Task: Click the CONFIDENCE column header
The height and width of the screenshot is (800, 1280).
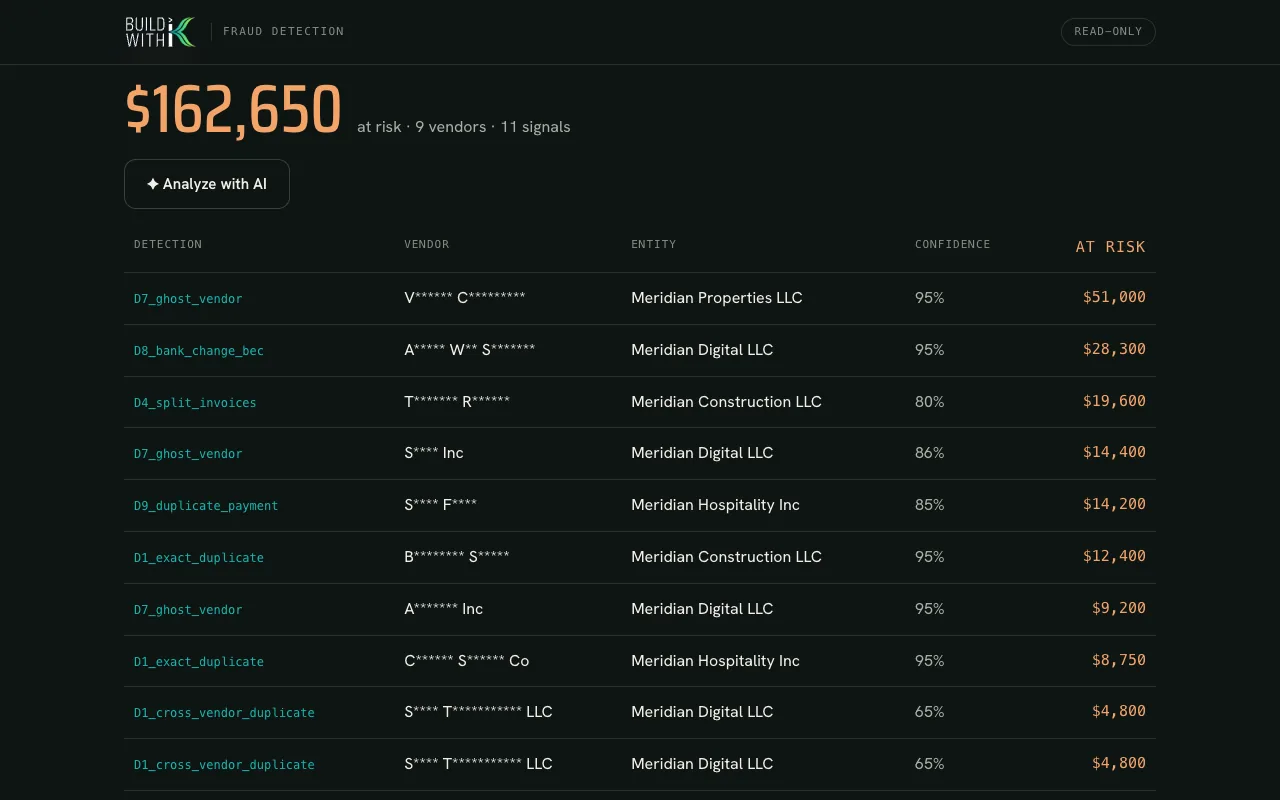Action: [952, 244]
